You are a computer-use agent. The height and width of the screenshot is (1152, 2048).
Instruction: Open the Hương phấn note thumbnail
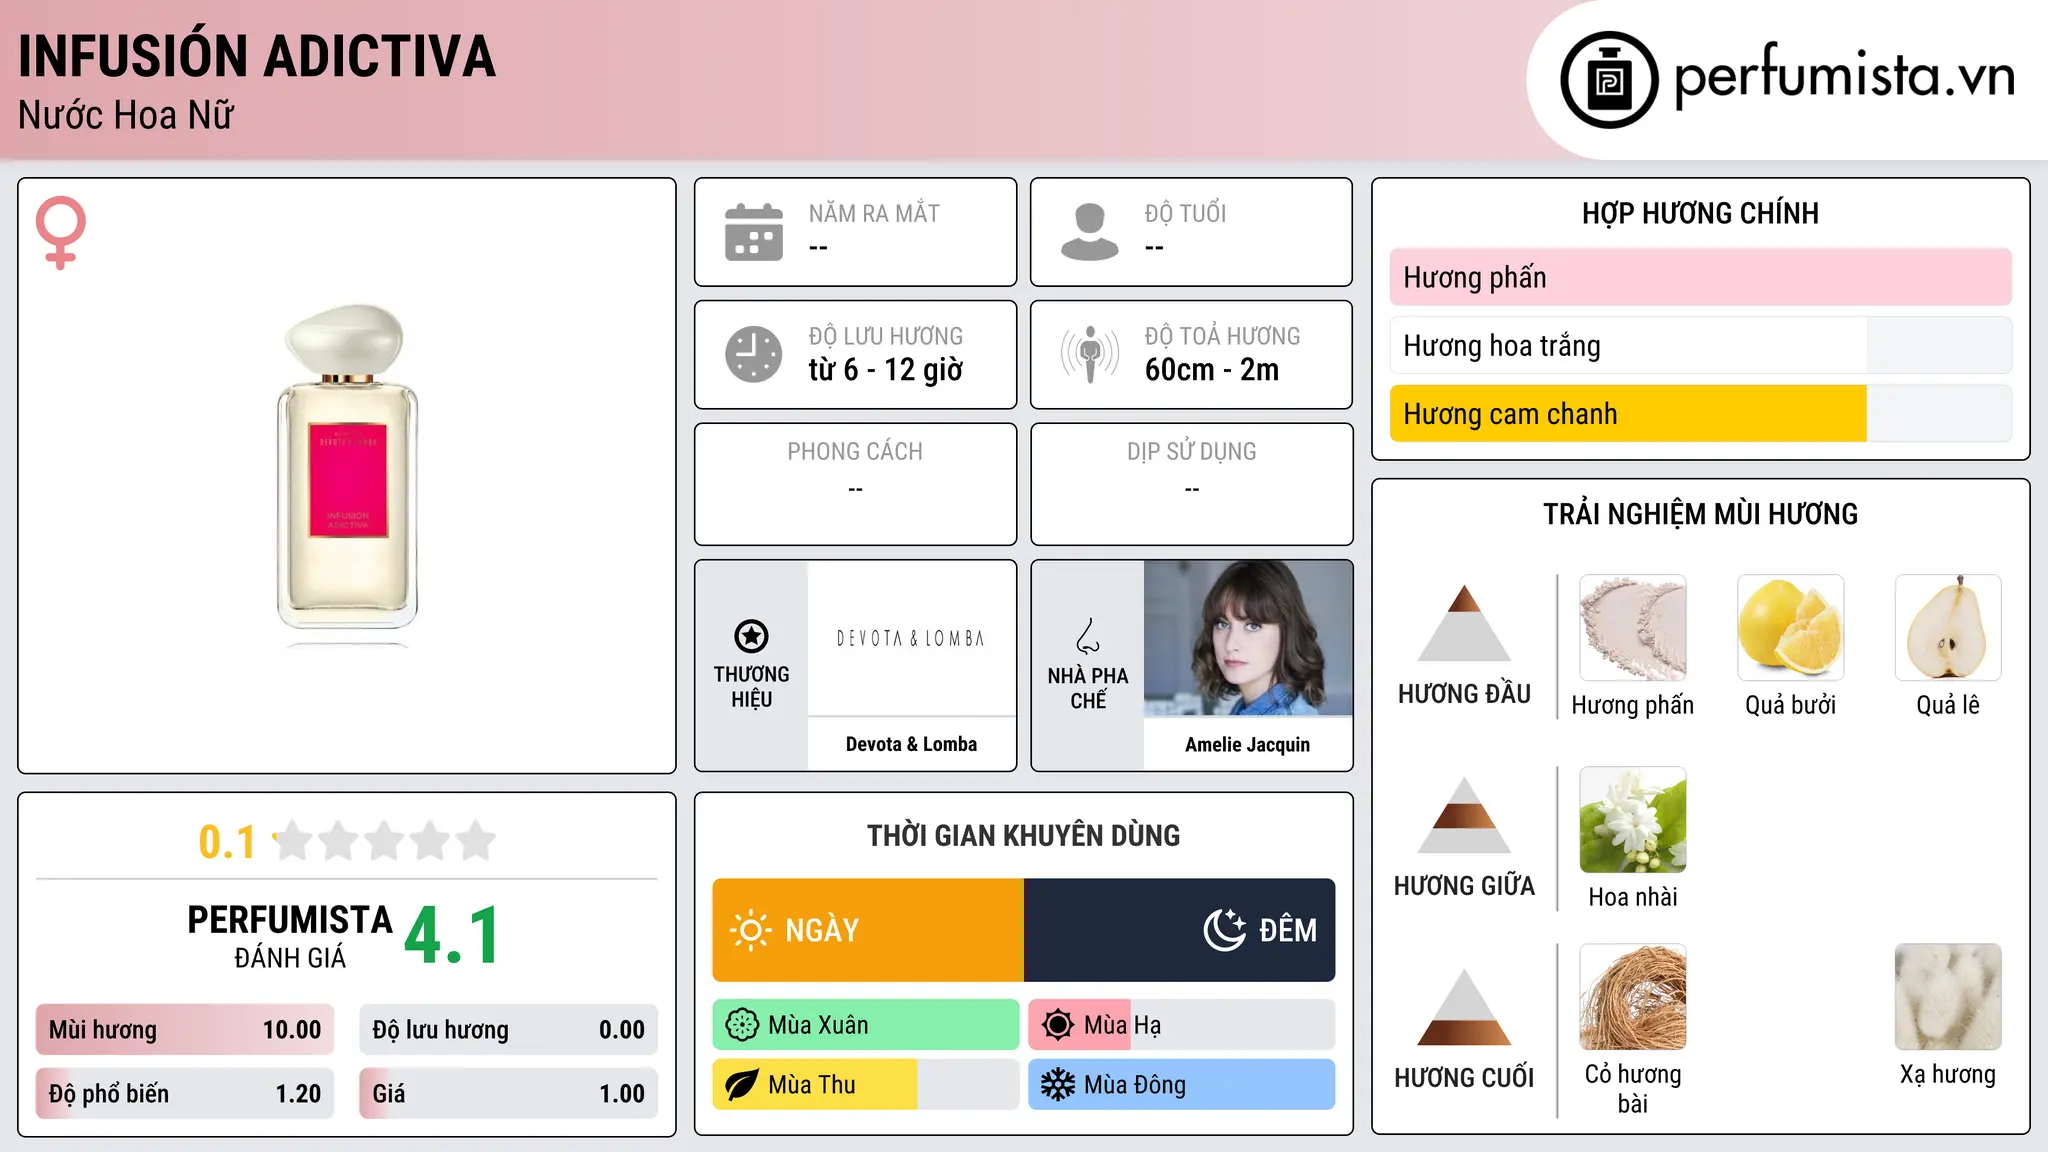1633,628
